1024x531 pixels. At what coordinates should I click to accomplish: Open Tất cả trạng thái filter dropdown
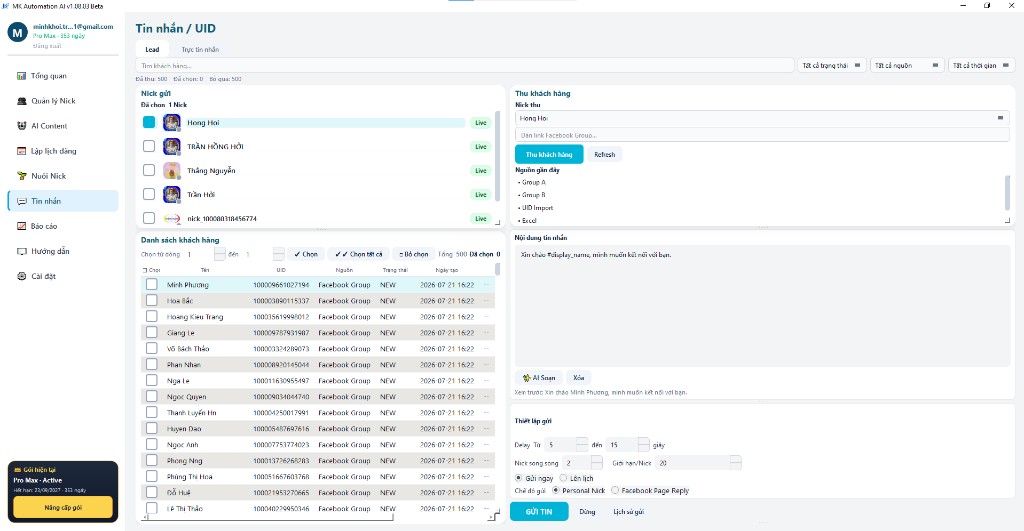[831, 65]
